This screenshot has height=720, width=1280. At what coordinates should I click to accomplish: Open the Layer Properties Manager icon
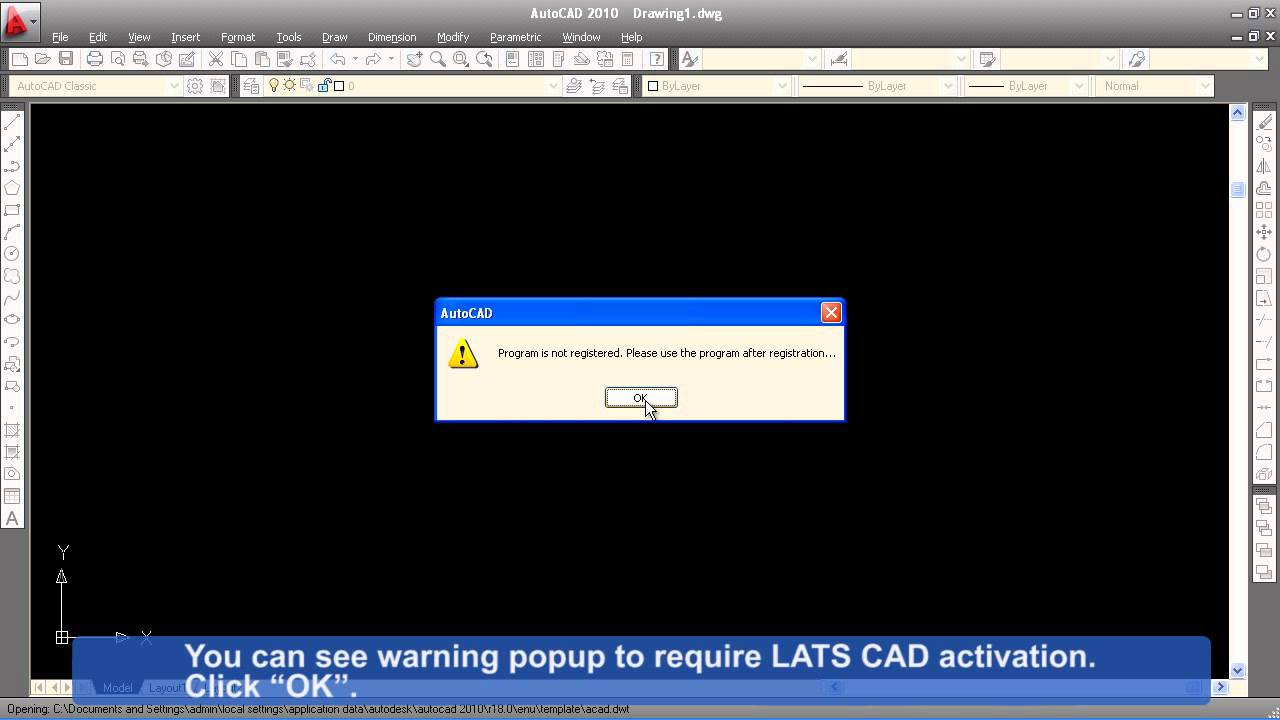click(x=250, y=86)
